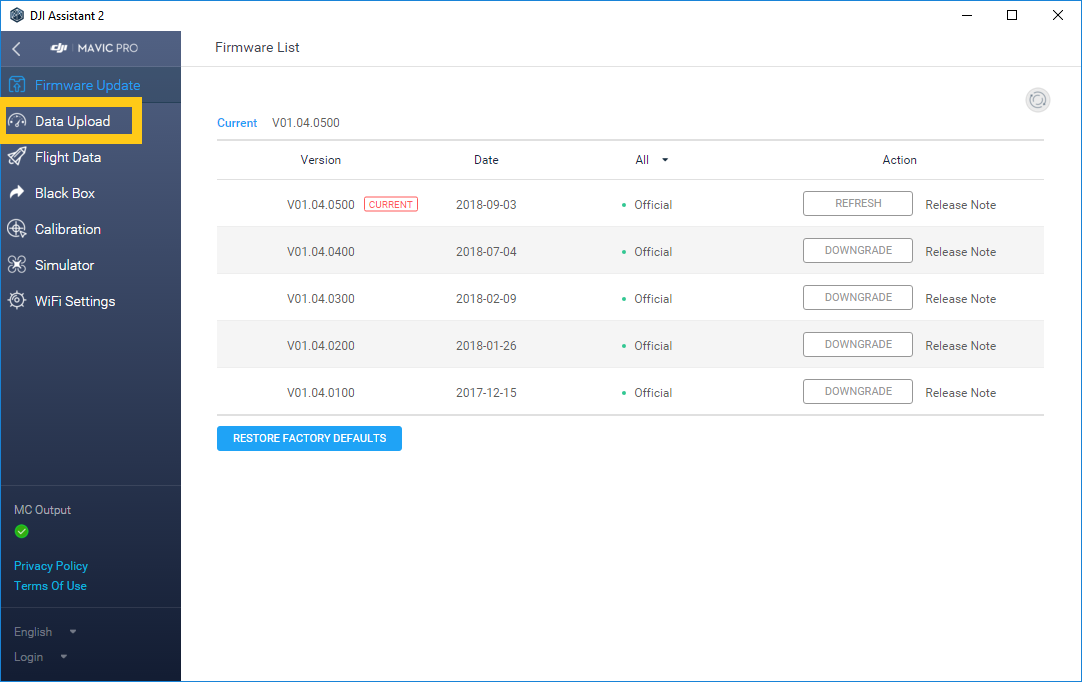Click the Black Box arrow icon
The height and width of the screenshot is (682, 1082).
[17, 193]
